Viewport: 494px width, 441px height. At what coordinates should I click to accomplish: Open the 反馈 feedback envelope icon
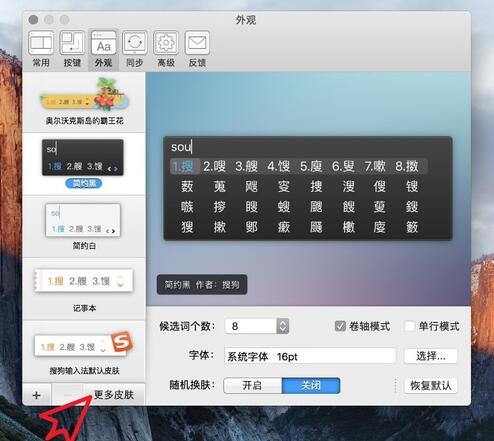(x=197, y=49)
